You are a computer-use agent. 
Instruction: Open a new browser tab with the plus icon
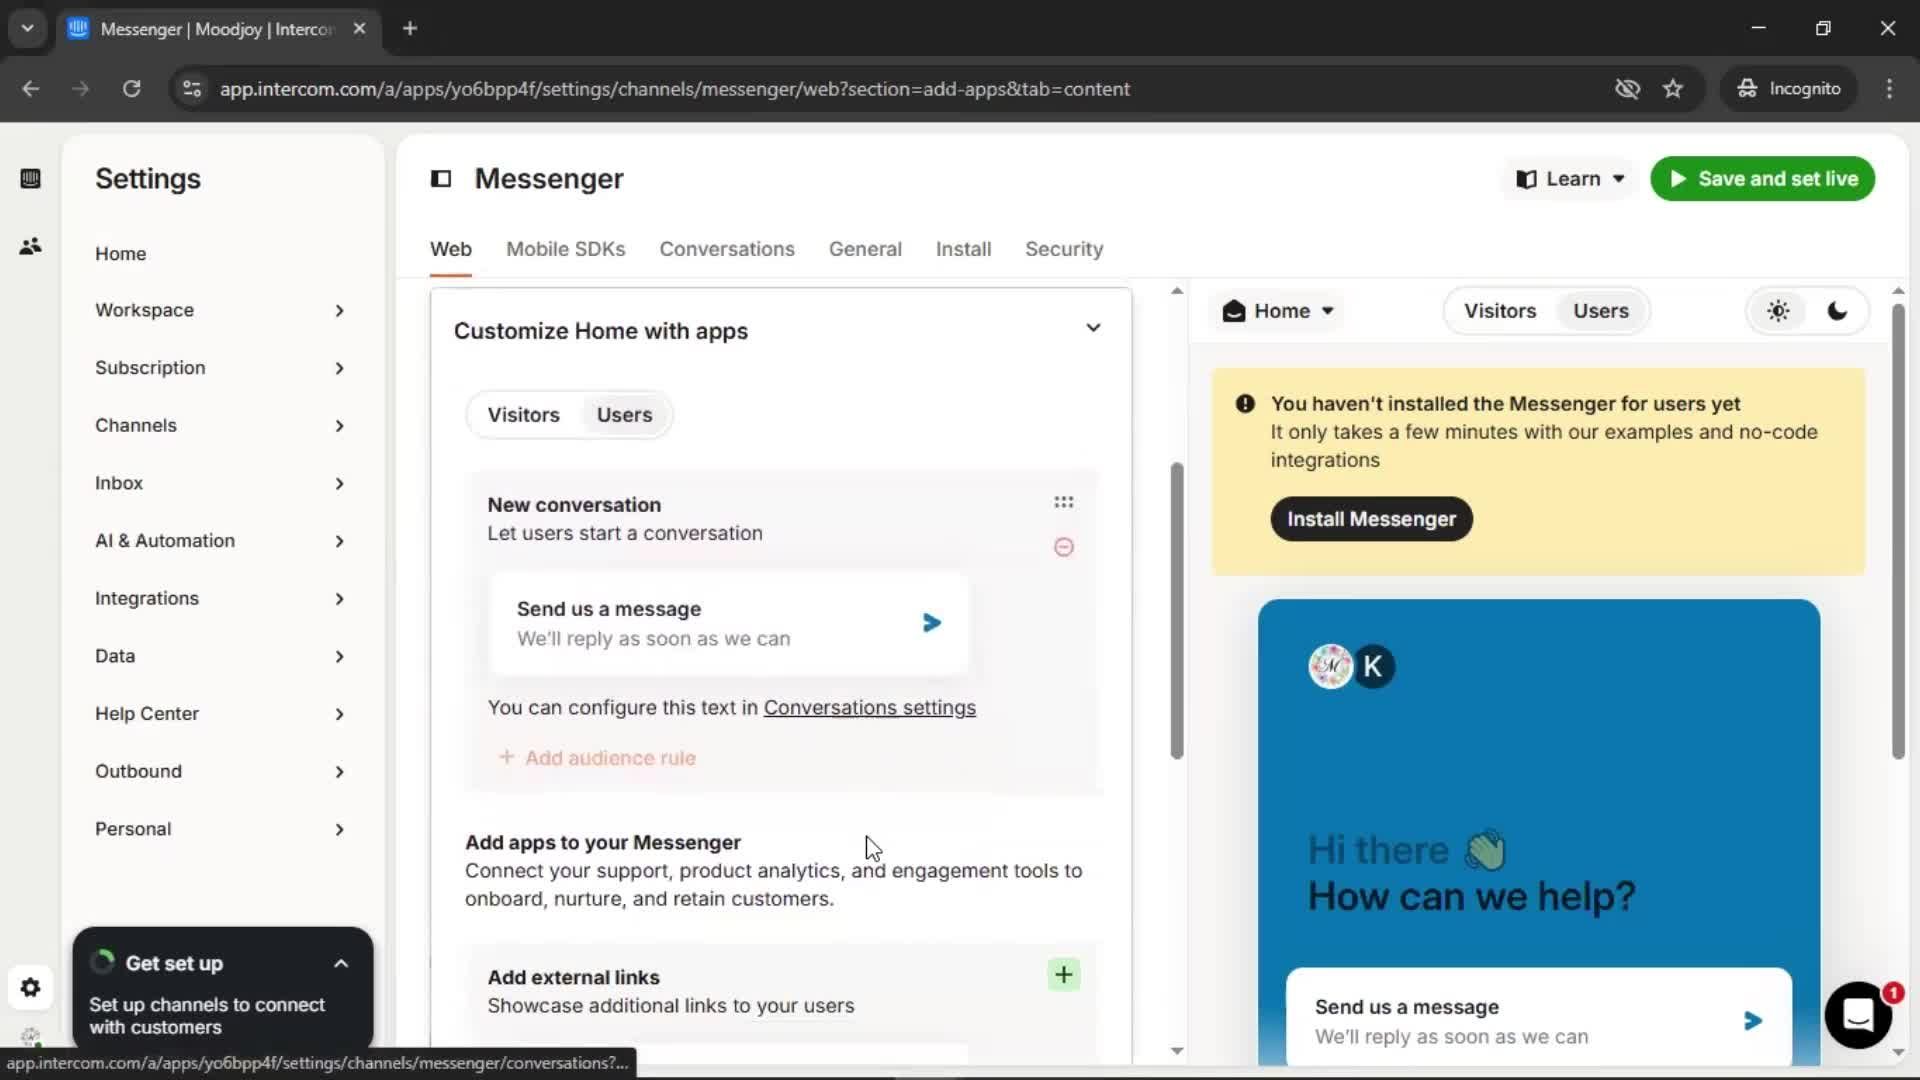(x=410, y=29)
